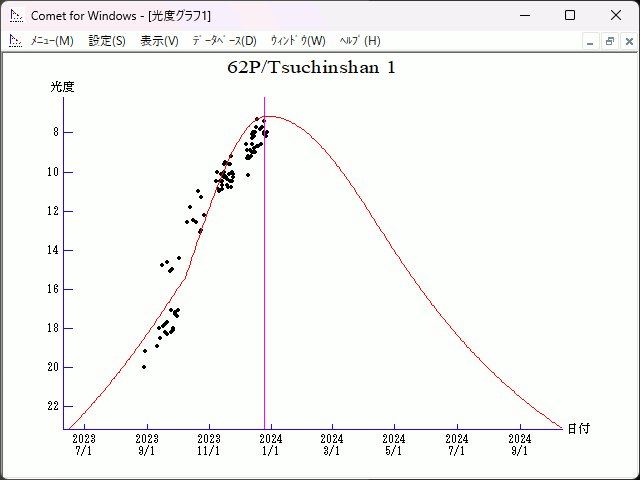The height and width of the screenshot is (480, 640).
Task: Maximize the Comet for Windows application window
Action: tap(569, 15)
